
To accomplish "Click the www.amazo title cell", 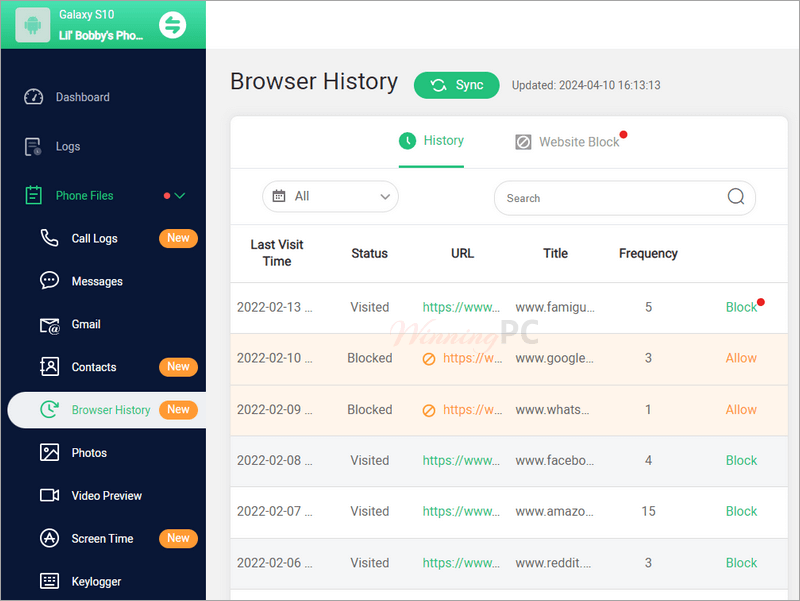I will (555, 511).
